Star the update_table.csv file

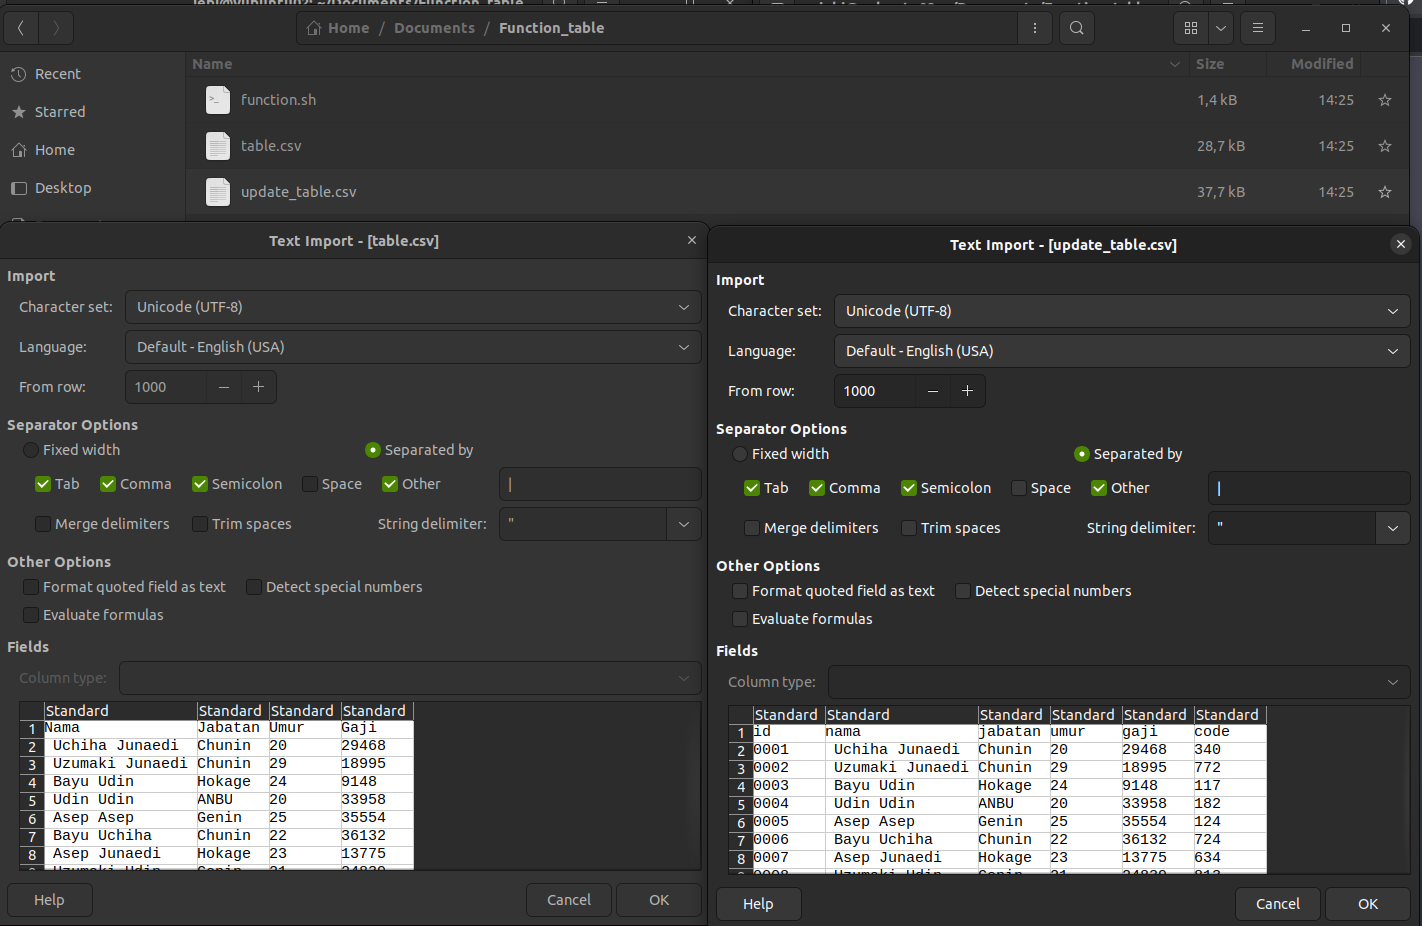[1385, 192]
